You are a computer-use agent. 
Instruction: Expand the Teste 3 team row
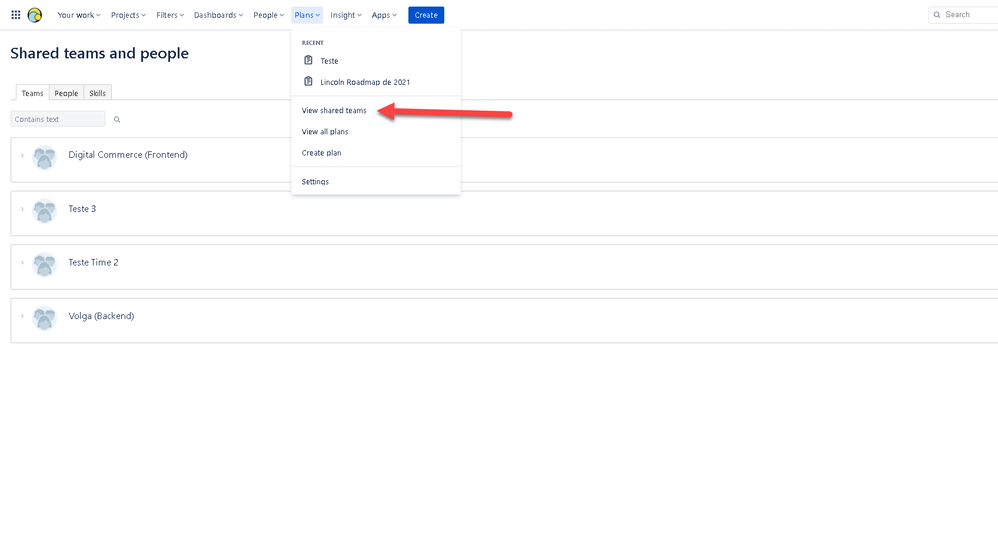pos(22,209)
